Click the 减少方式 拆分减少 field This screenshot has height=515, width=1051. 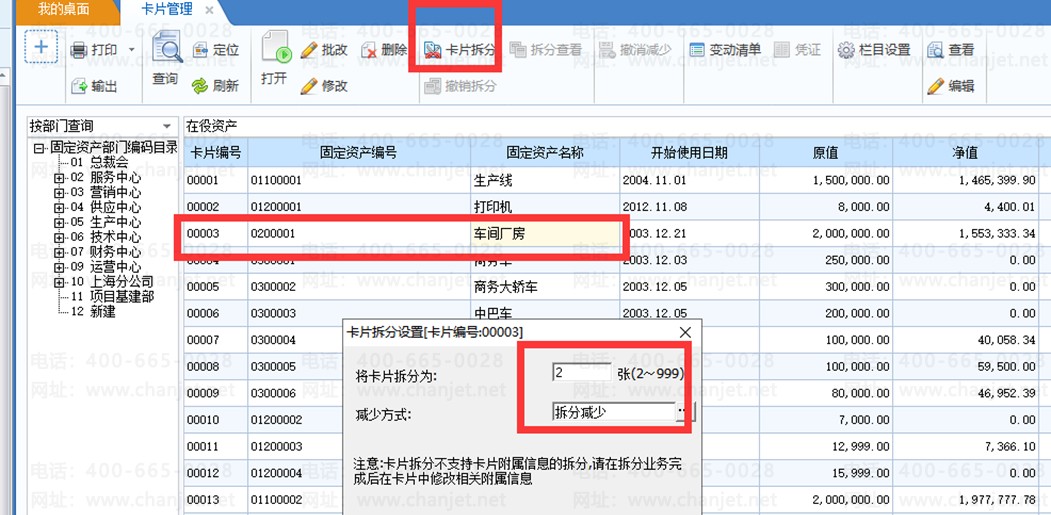click(613, 412)
